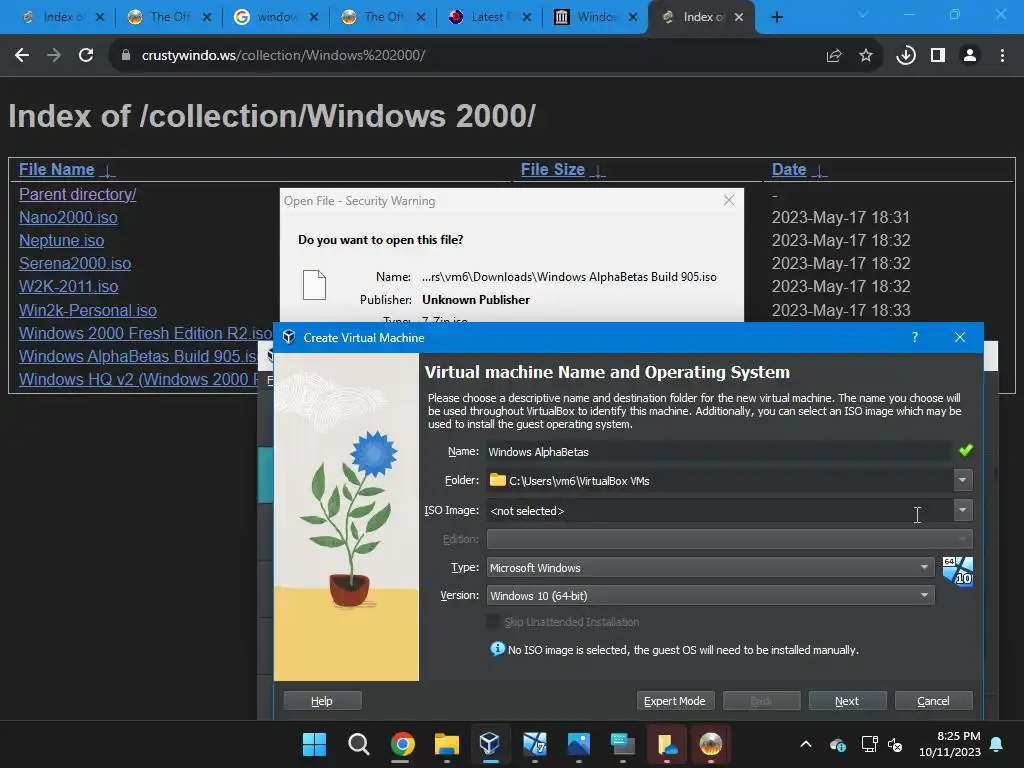Open File Explorer from the taskbar
This screenshot has height=768, width=1024.
tap(447, 744)
